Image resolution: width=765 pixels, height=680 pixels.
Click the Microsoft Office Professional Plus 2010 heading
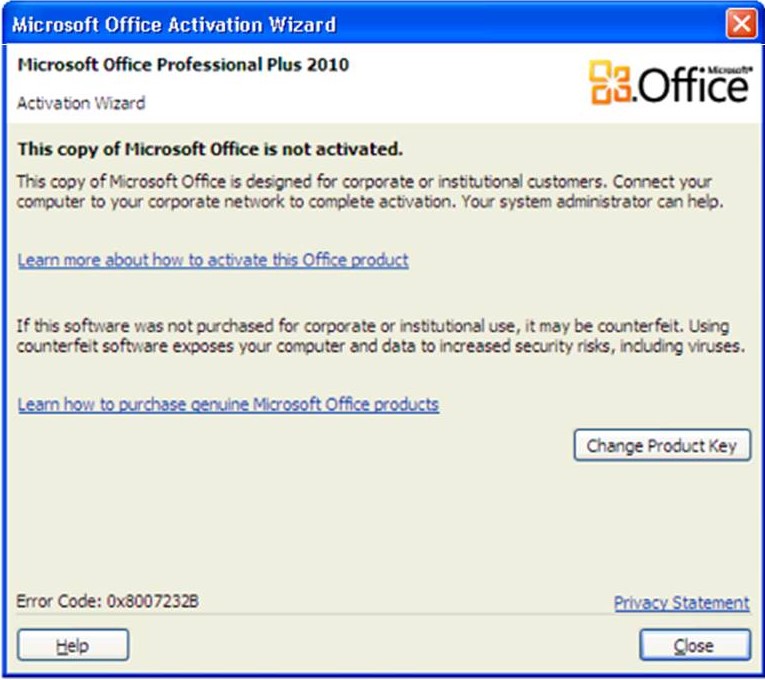(183, 65)
